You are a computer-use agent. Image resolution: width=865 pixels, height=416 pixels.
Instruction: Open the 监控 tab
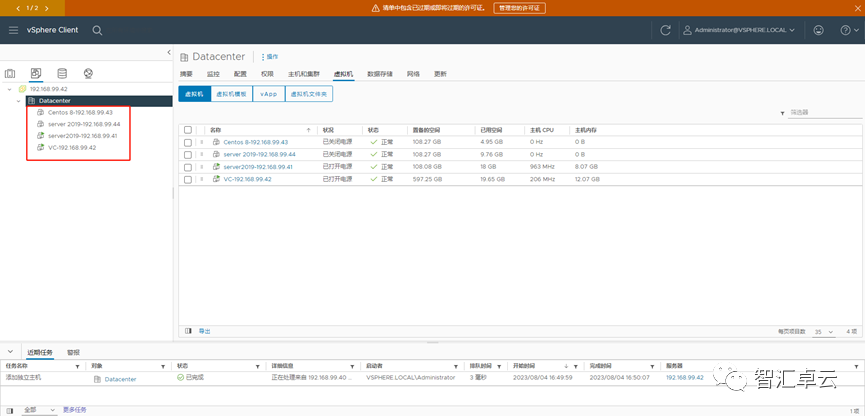(213, 74)
